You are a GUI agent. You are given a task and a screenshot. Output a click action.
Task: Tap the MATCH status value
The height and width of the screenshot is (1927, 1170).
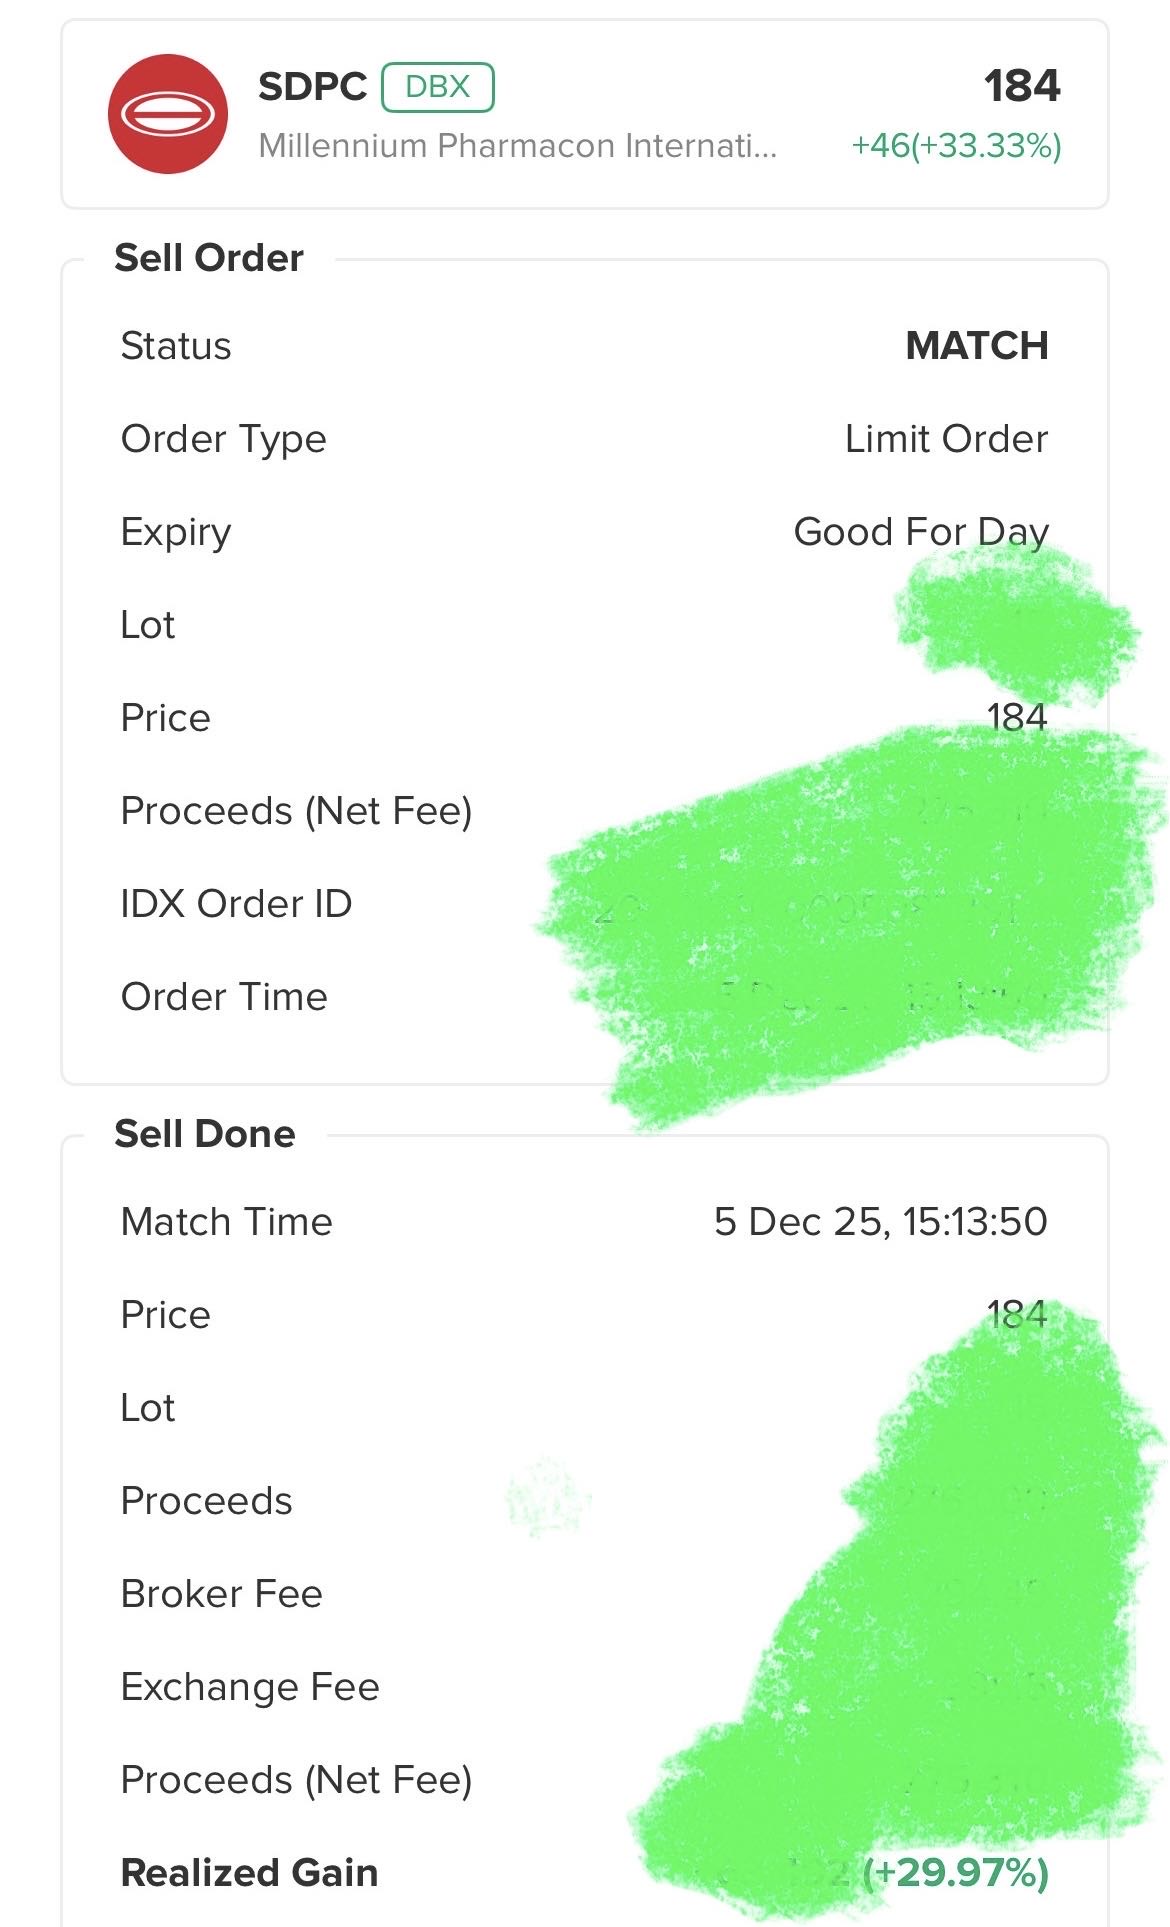(976, 346)
